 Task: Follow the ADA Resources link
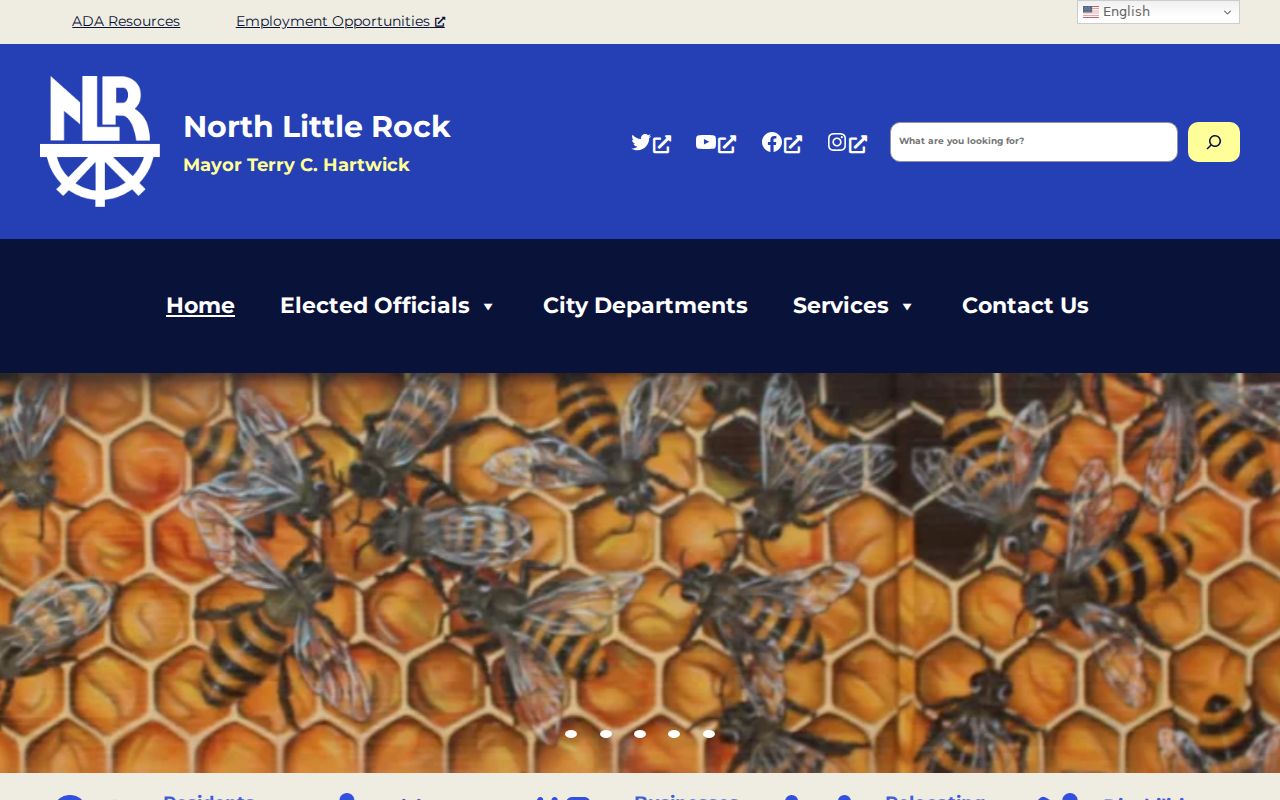pyautogui.click(x=126, y=21)
